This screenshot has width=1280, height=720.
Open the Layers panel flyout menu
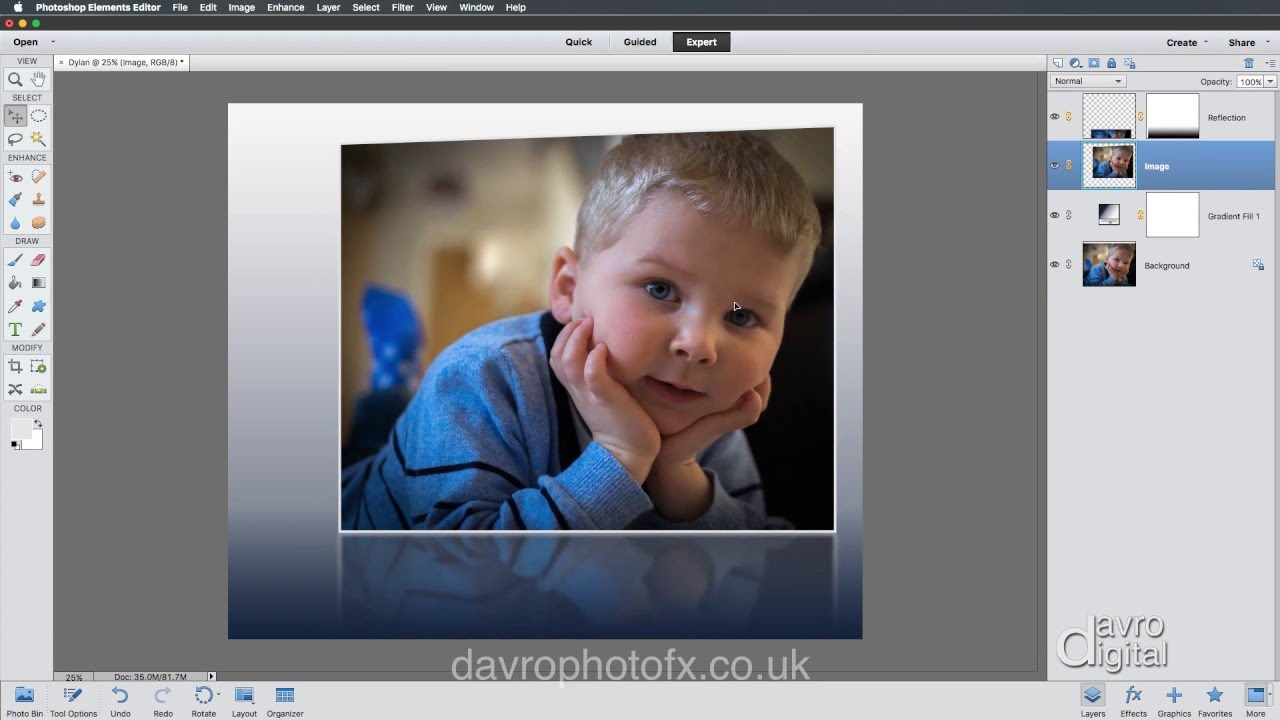click(x=1270, y=63)
